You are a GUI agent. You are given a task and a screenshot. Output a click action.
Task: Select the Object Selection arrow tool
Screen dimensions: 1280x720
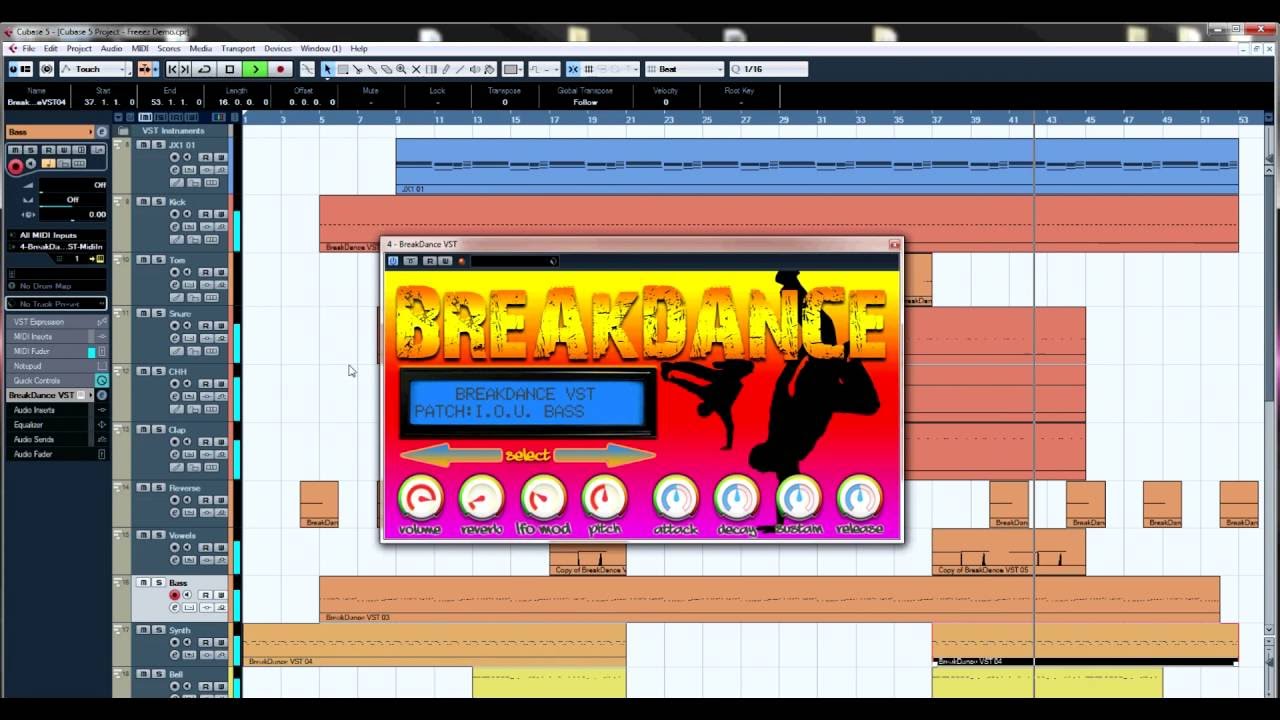[327, 69]
